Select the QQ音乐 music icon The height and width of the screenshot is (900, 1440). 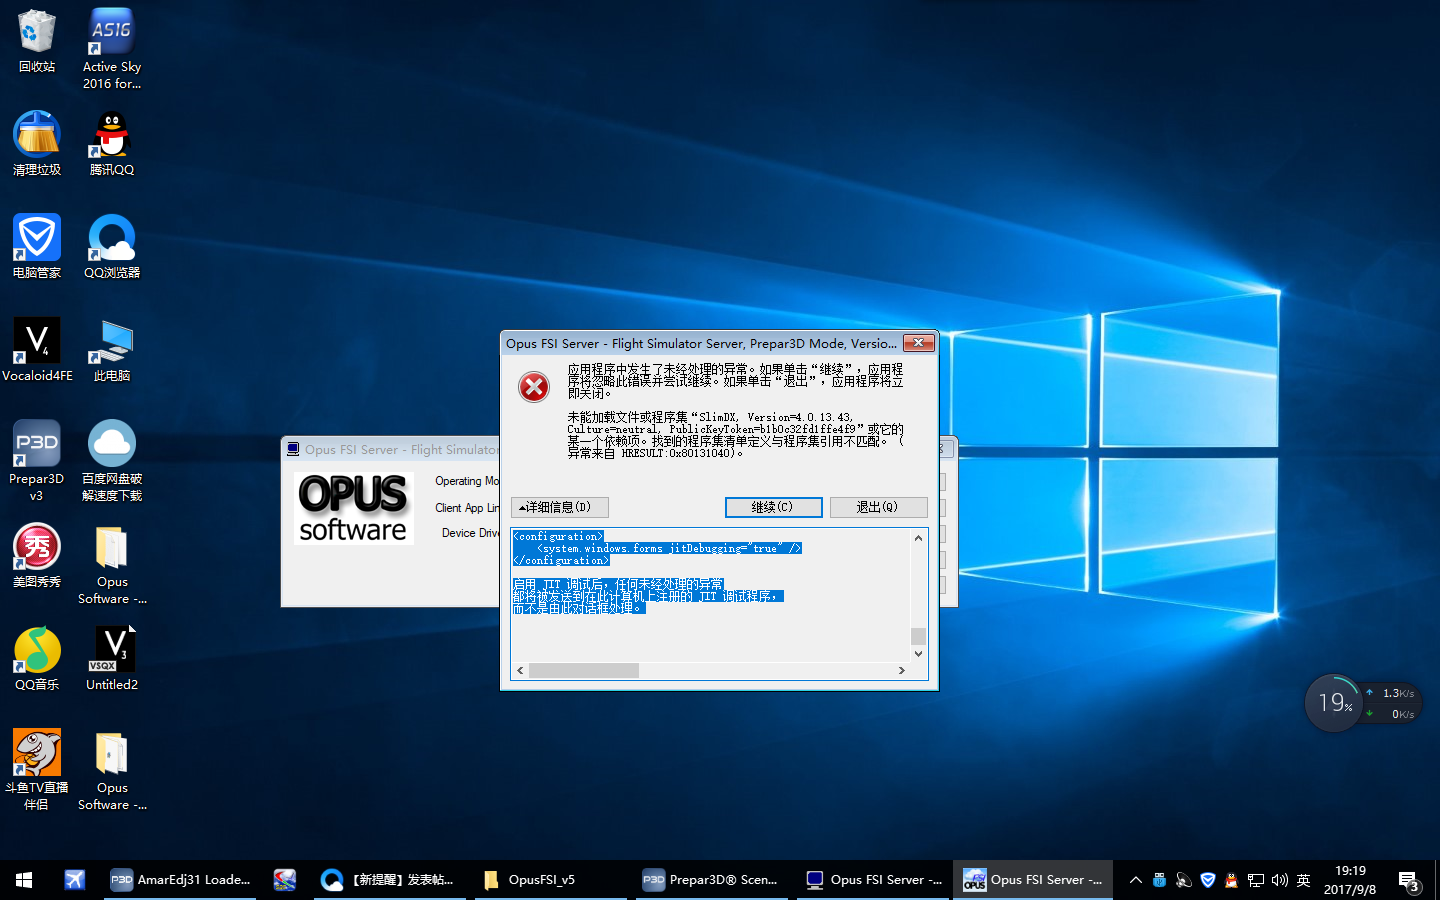click(37, 650)
